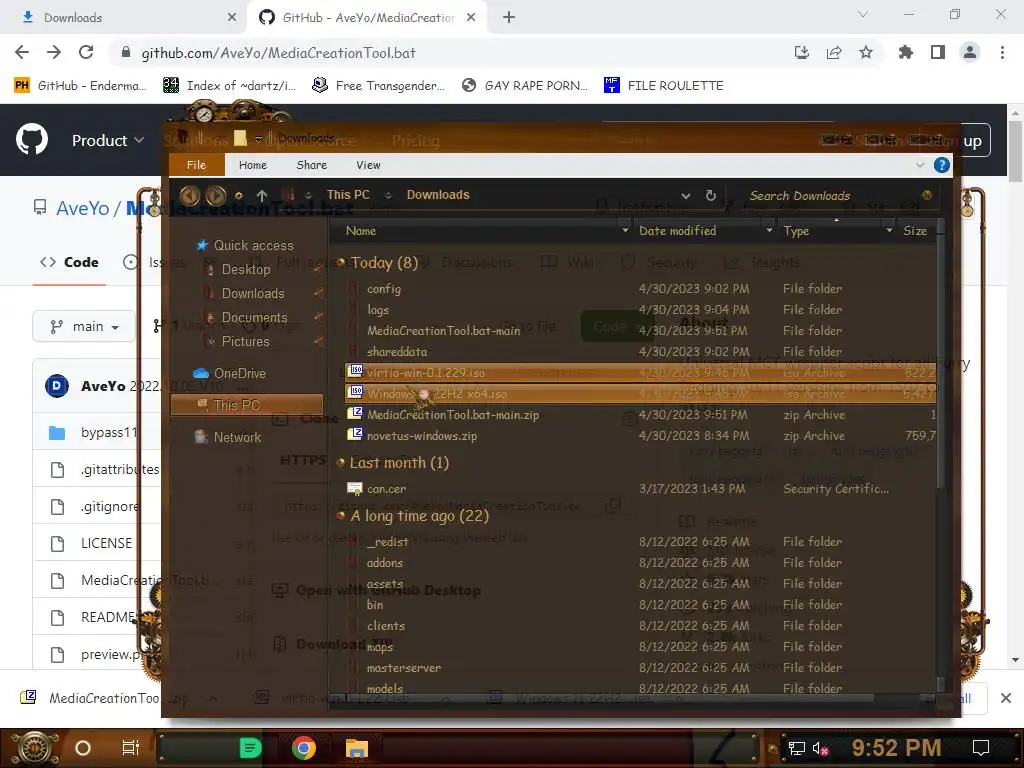The image size is (1024, 768).
Task: Select Desktop under Quick access
Action: (x=246, y=269)
